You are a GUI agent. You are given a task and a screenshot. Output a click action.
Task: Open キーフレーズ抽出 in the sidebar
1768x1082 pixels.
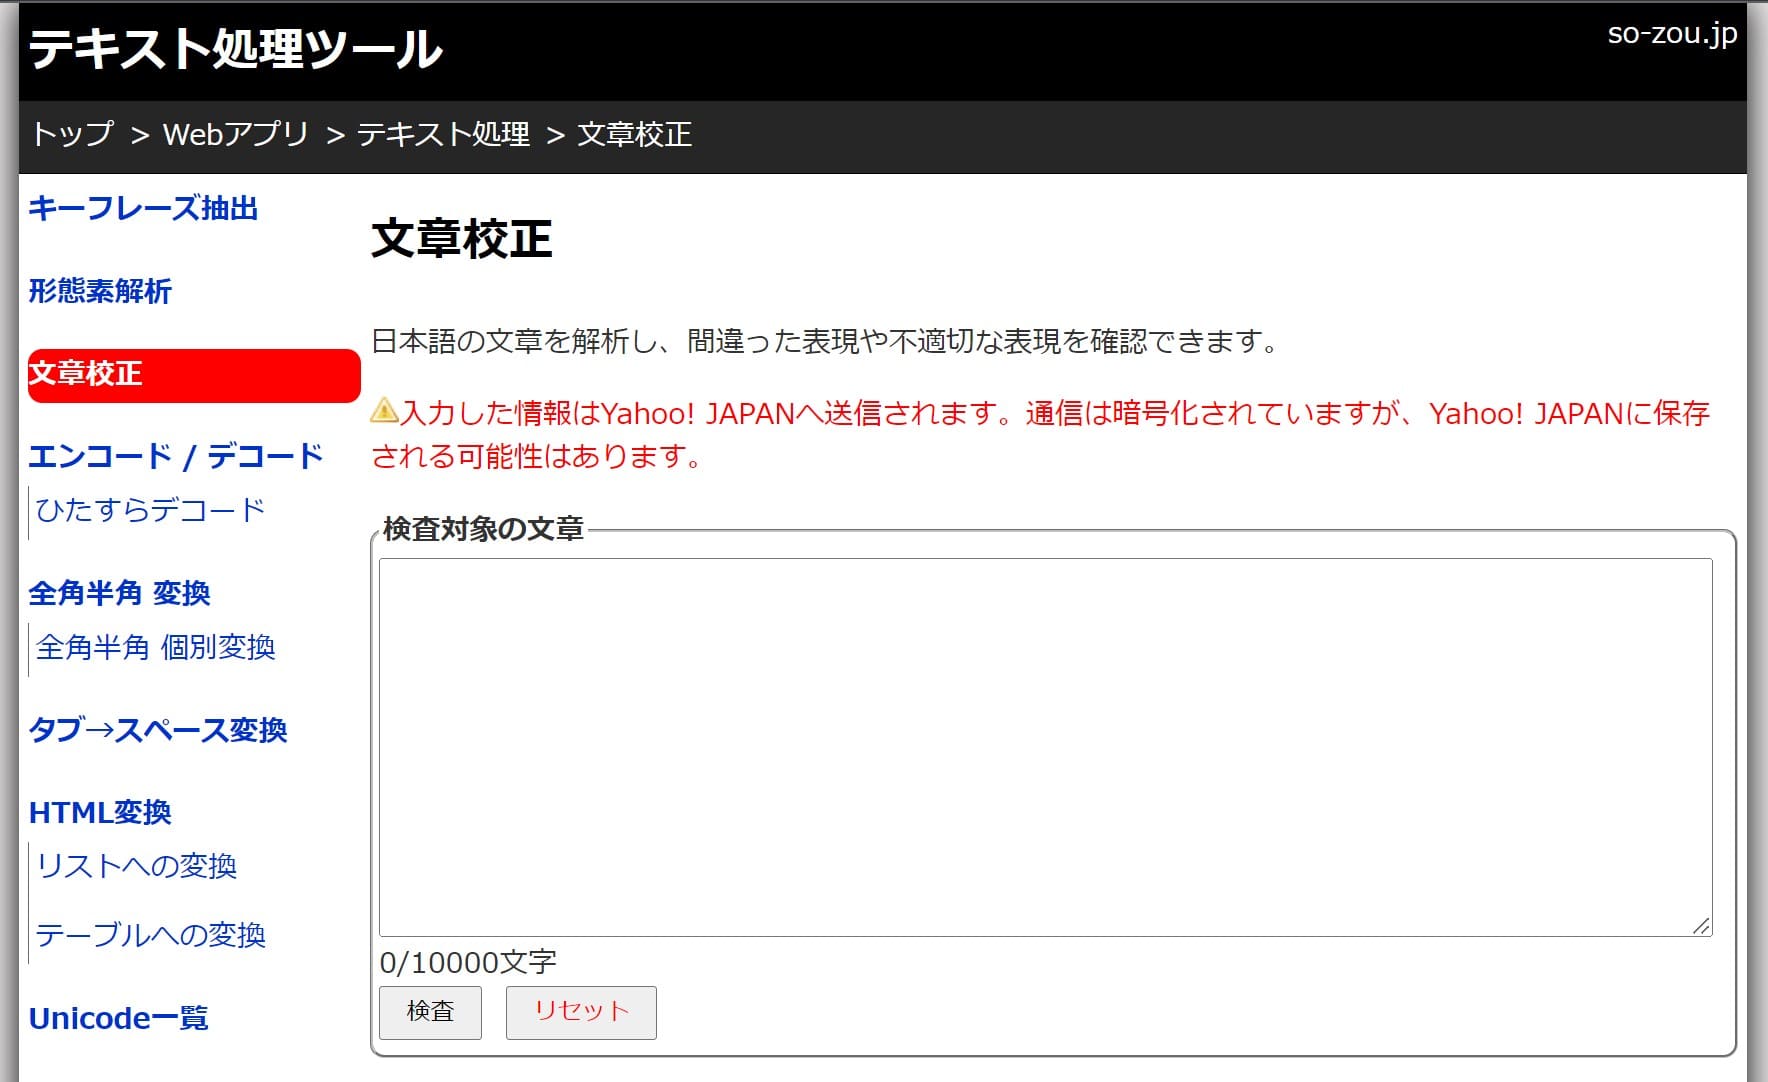(143, 208)
